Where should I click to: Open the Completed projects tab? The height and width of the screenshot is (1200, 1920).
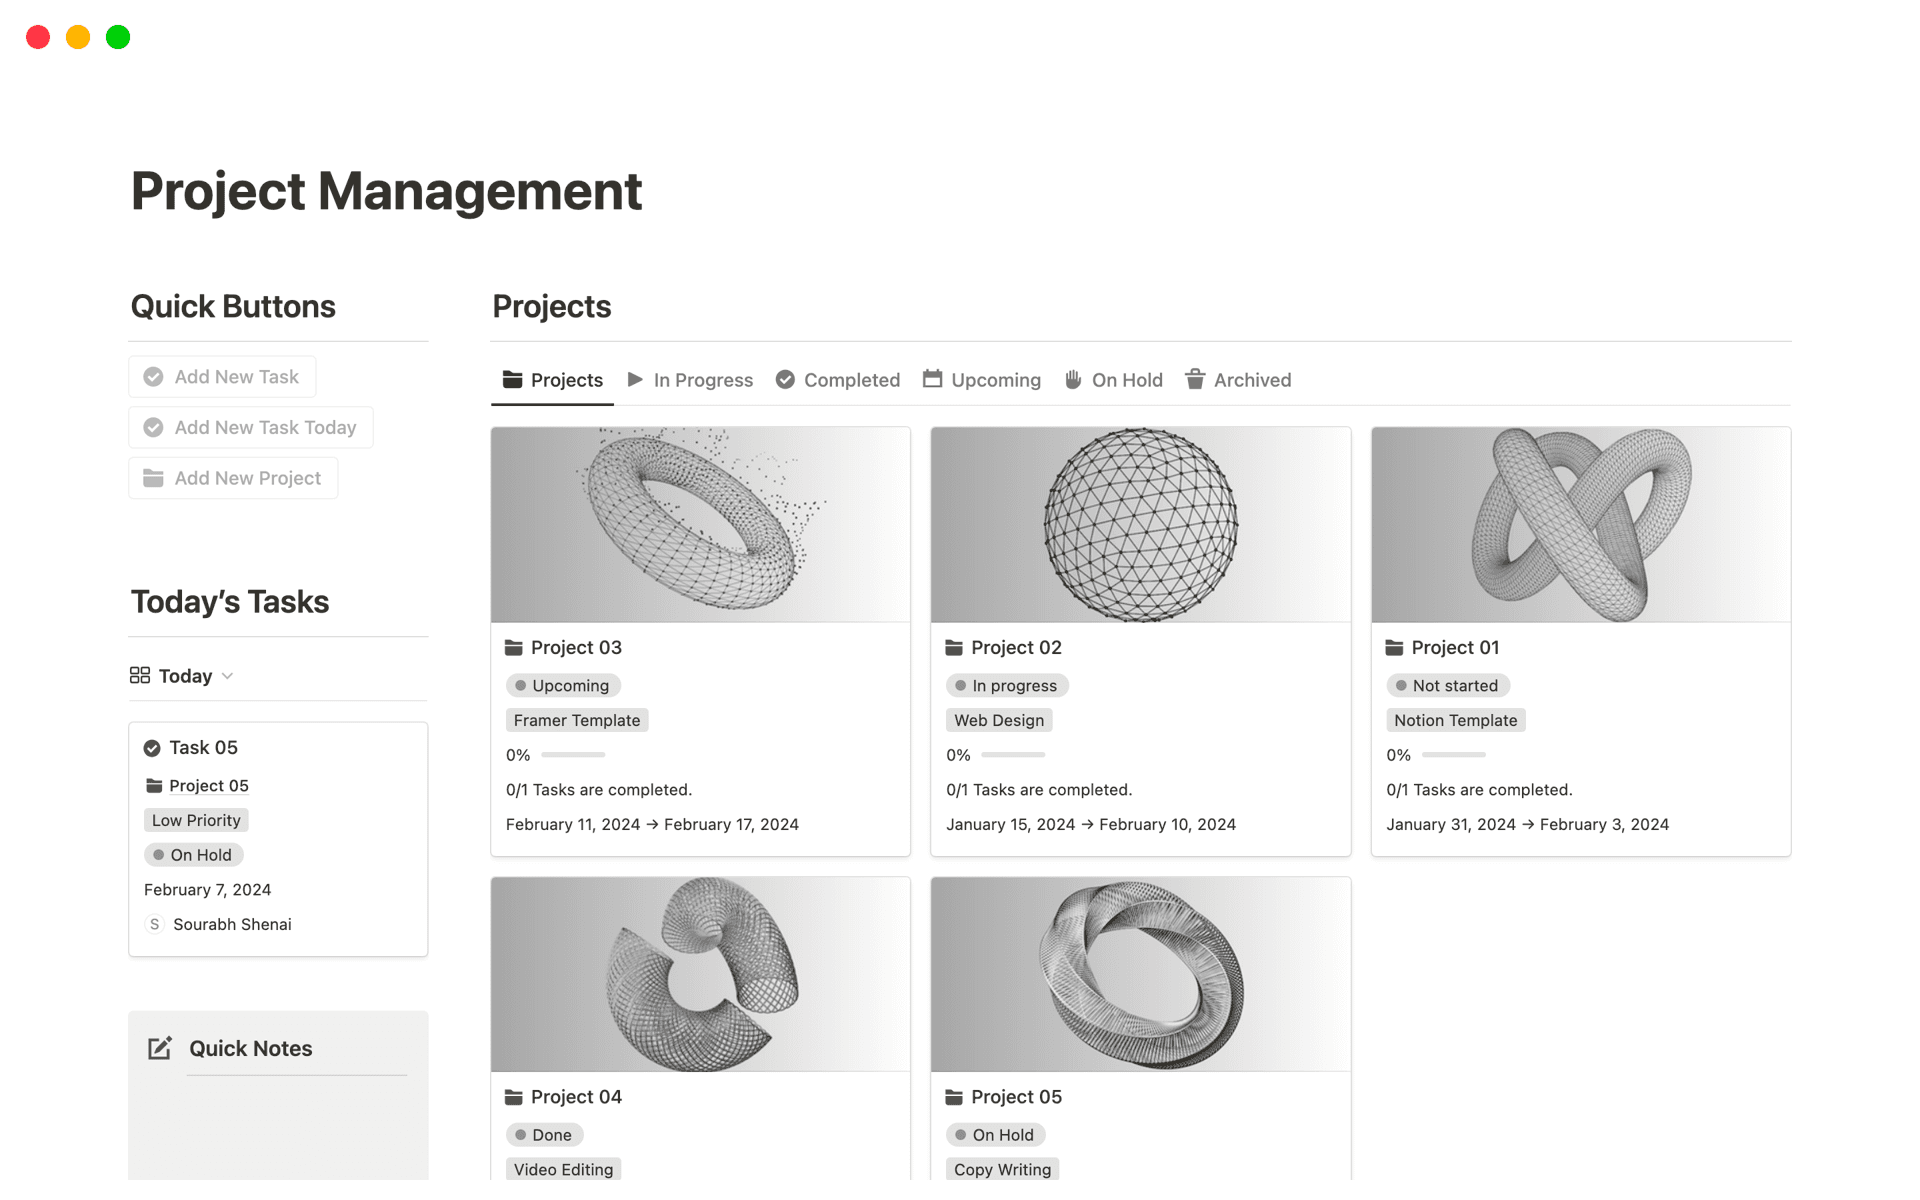[x=851, y=380]
